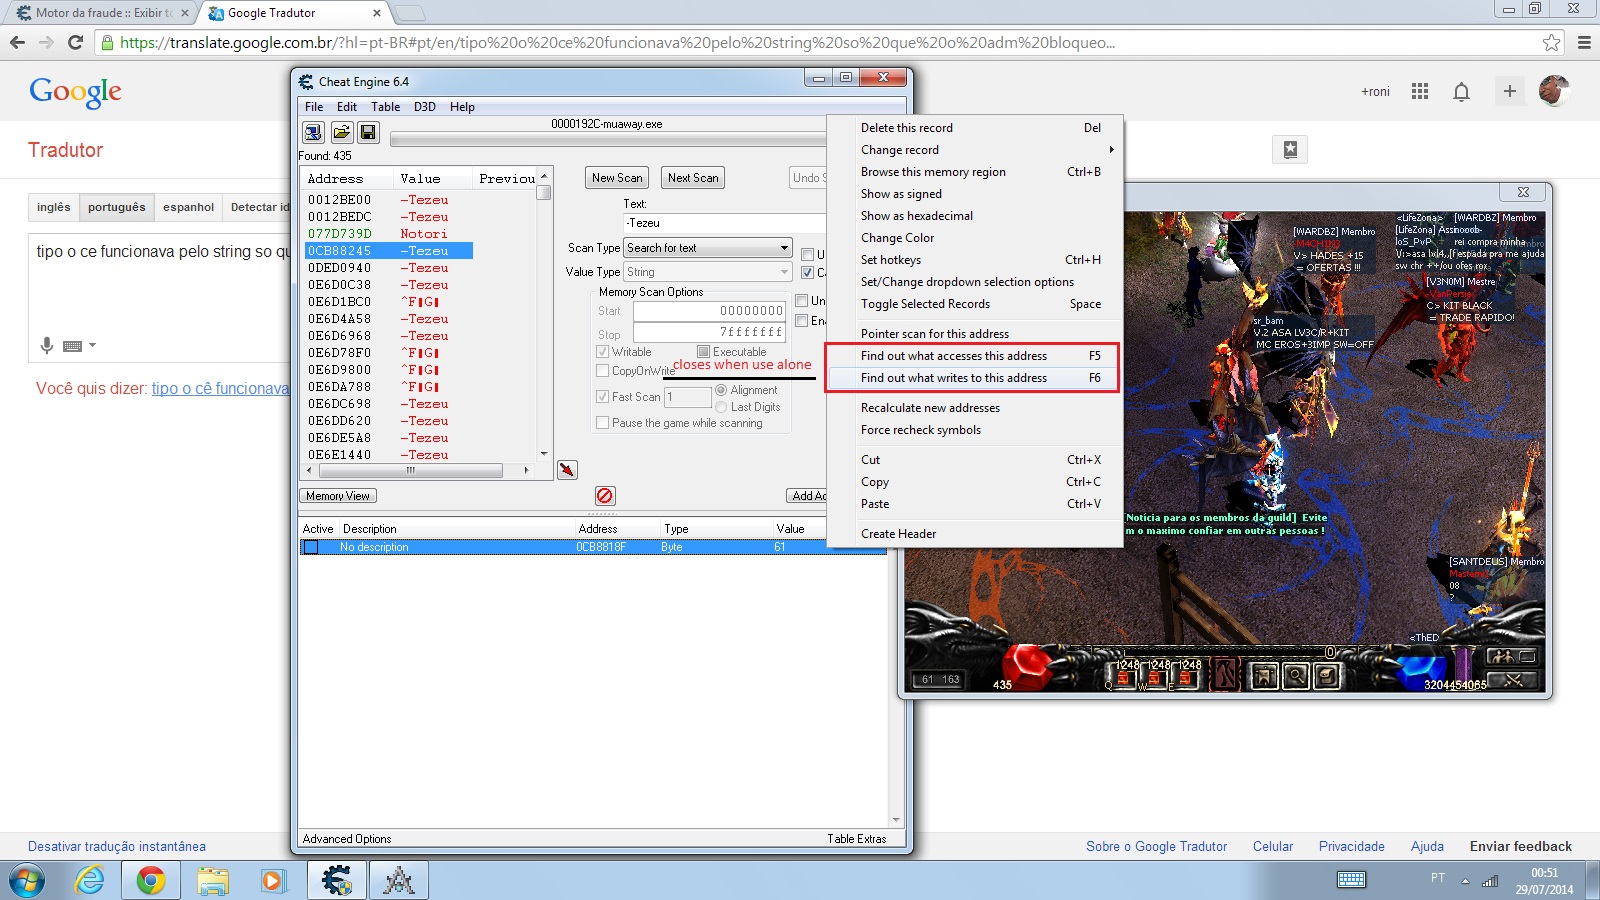
Task: Open the Table menu in Cheat Engine
Action: tap(385, 107)
